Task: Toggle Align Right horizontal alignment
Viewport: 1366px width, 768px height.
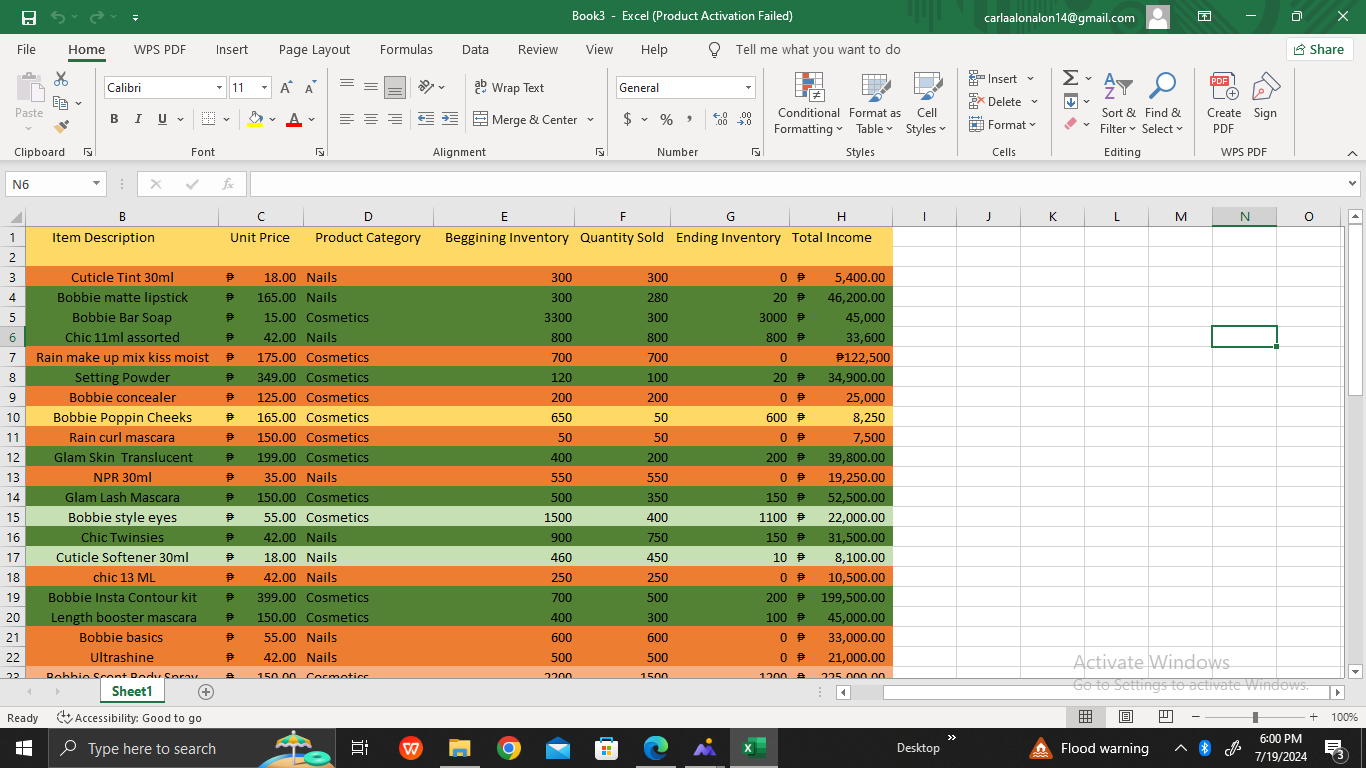Action: pyautogui.click(x=395, y=119)
